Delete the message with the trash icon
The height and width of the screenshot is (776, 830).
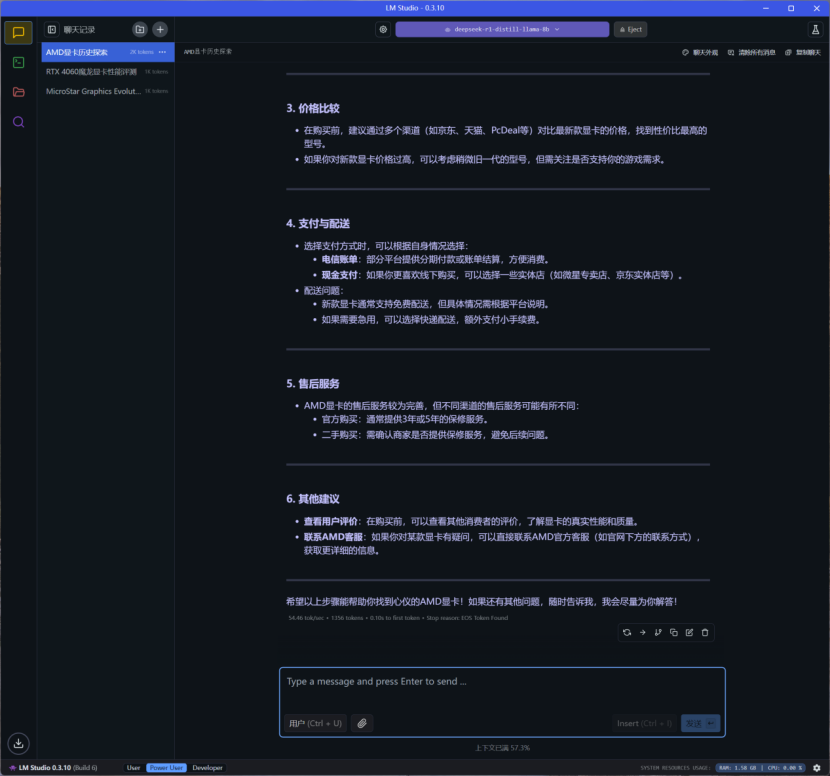[x=705, y=632]
